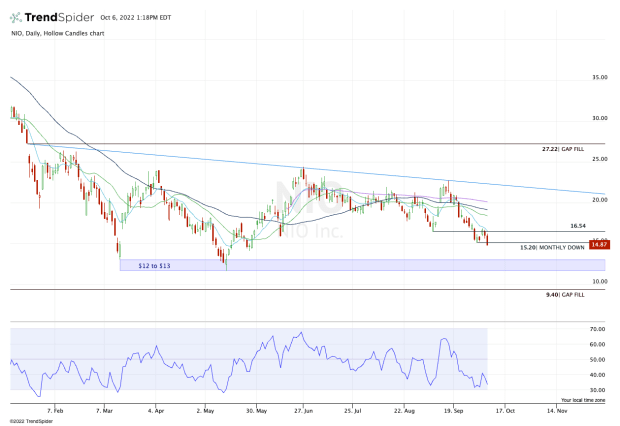The width and height of the screenshot is (620, 426).
Task: Select the 7. Feb date axis marker
Action: click(56, 410)
